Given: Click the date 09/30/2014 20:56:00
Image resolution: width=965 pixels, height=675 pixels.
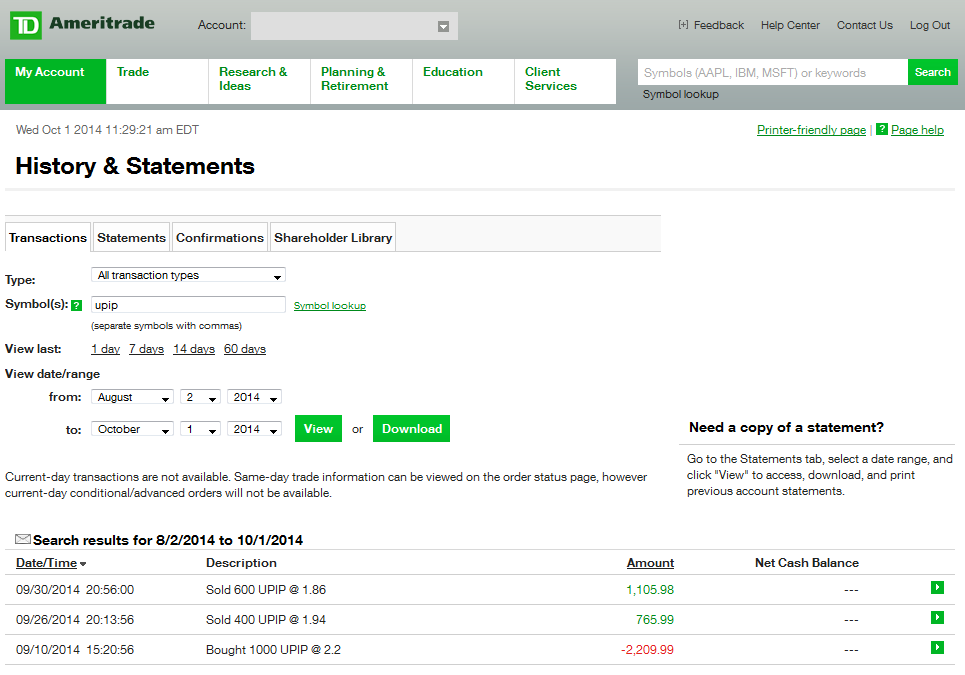Looking at the screenshot, I should (75, 589).
